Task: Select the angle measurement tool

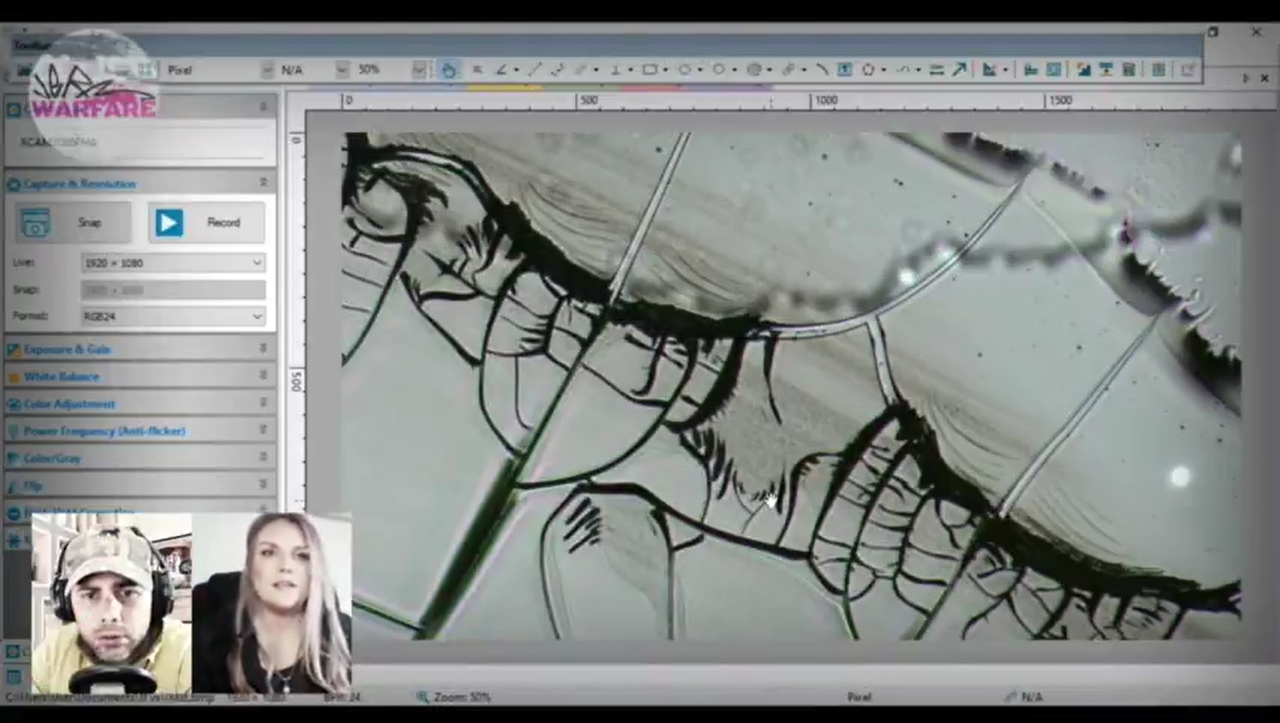Action: click(x=500, y=69)
